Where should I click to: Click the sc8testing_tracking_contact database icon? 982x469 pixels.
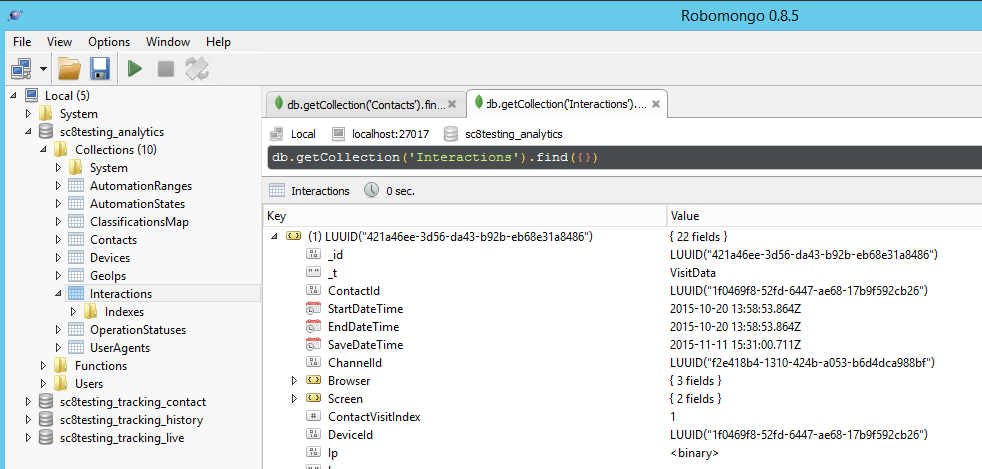coord(46,401)
